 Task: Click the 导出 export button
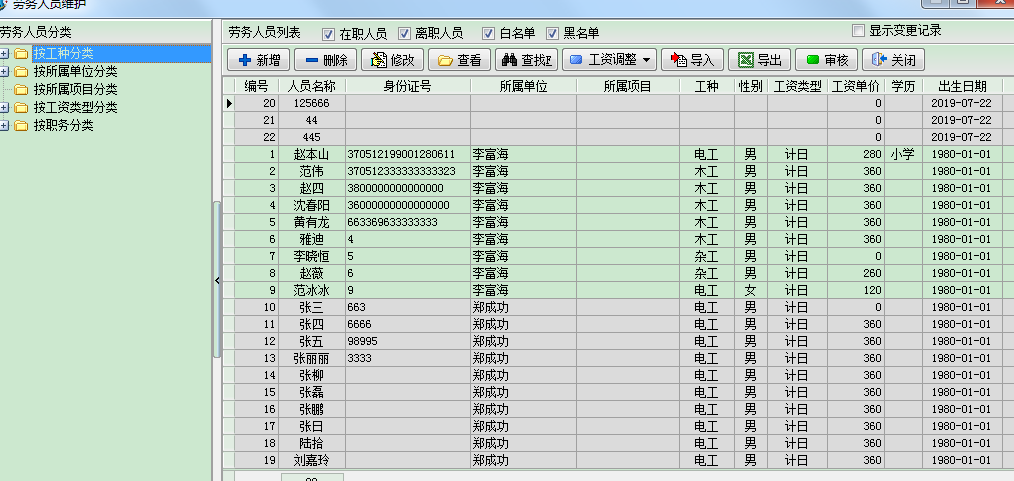coord(760,60)
